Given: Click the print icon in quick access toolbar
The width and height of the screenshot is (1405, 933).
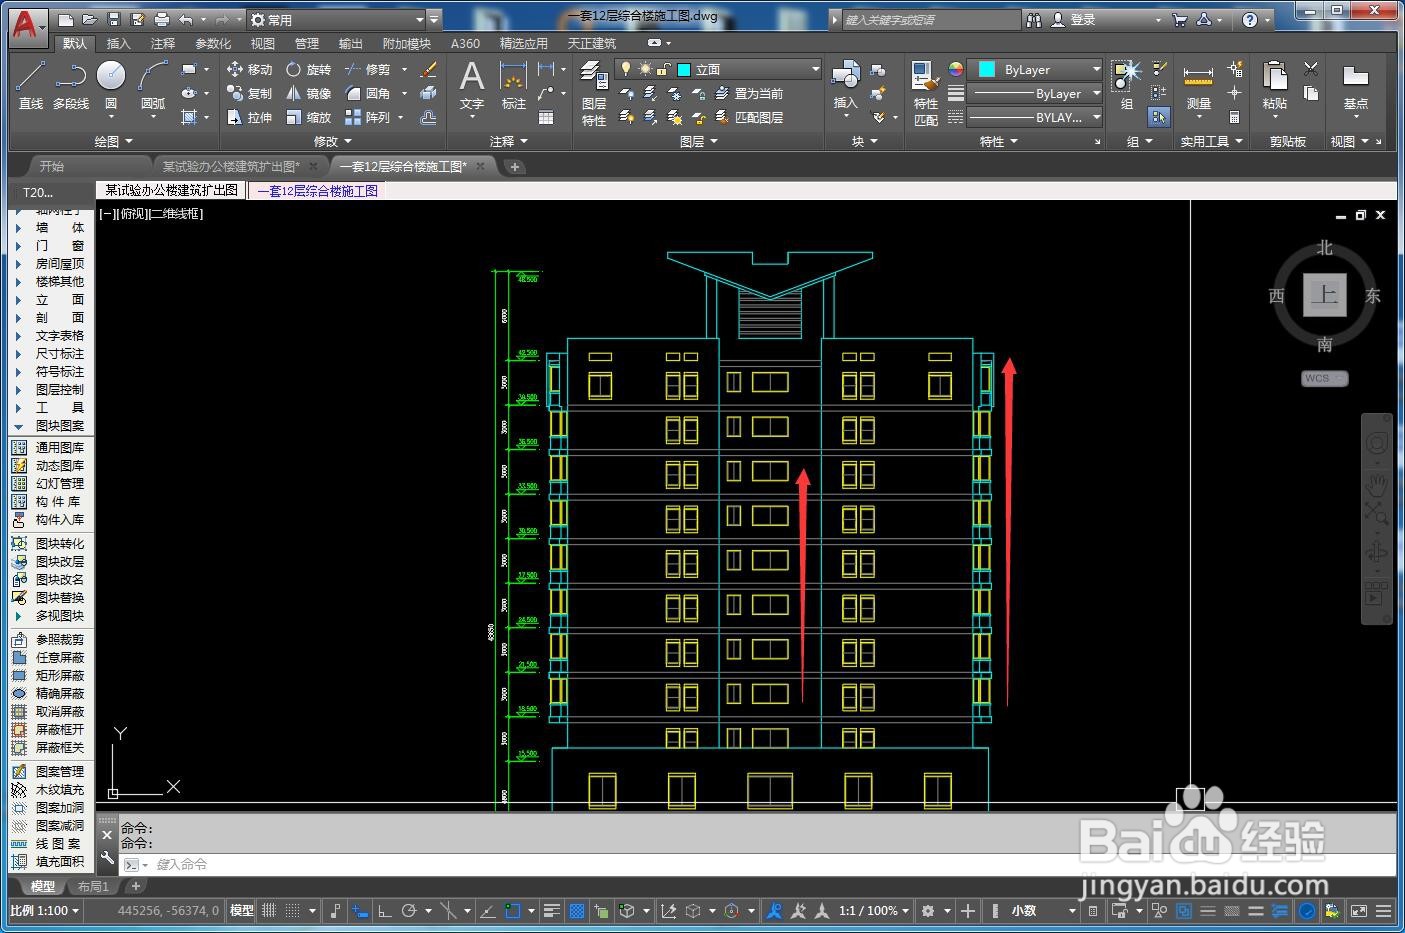Looking at the screenshot, I should pos(161,19).
